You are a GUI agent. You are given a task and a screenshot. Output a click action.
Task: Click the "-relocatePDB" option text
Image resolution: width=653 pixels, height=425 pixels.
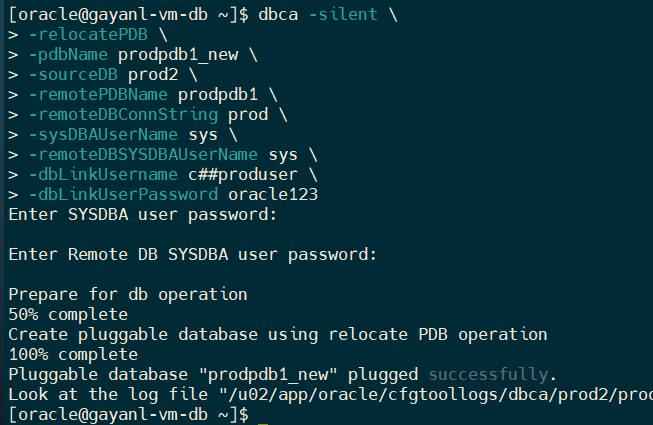82,35
